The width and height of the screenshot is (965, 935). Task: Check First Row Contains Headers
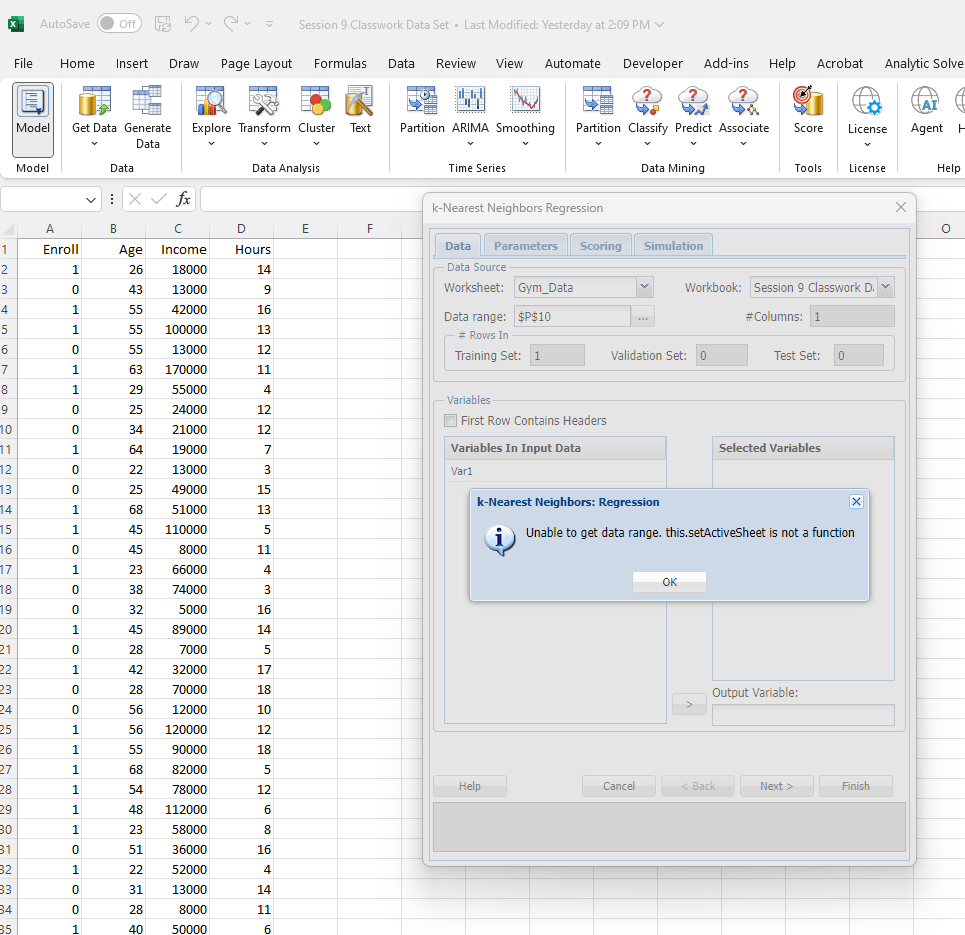coord(450,420)
